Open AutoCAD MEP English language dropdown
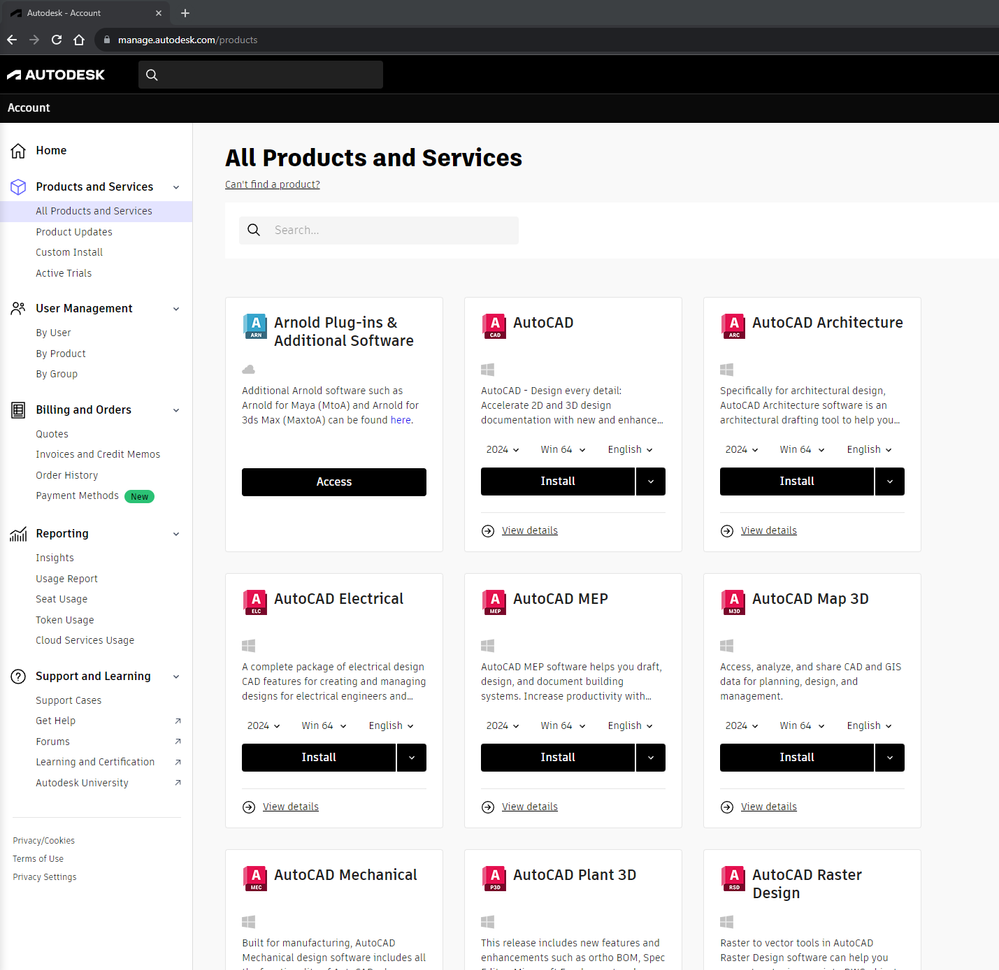This screenshot has height=970, width=999. point(630,725)
